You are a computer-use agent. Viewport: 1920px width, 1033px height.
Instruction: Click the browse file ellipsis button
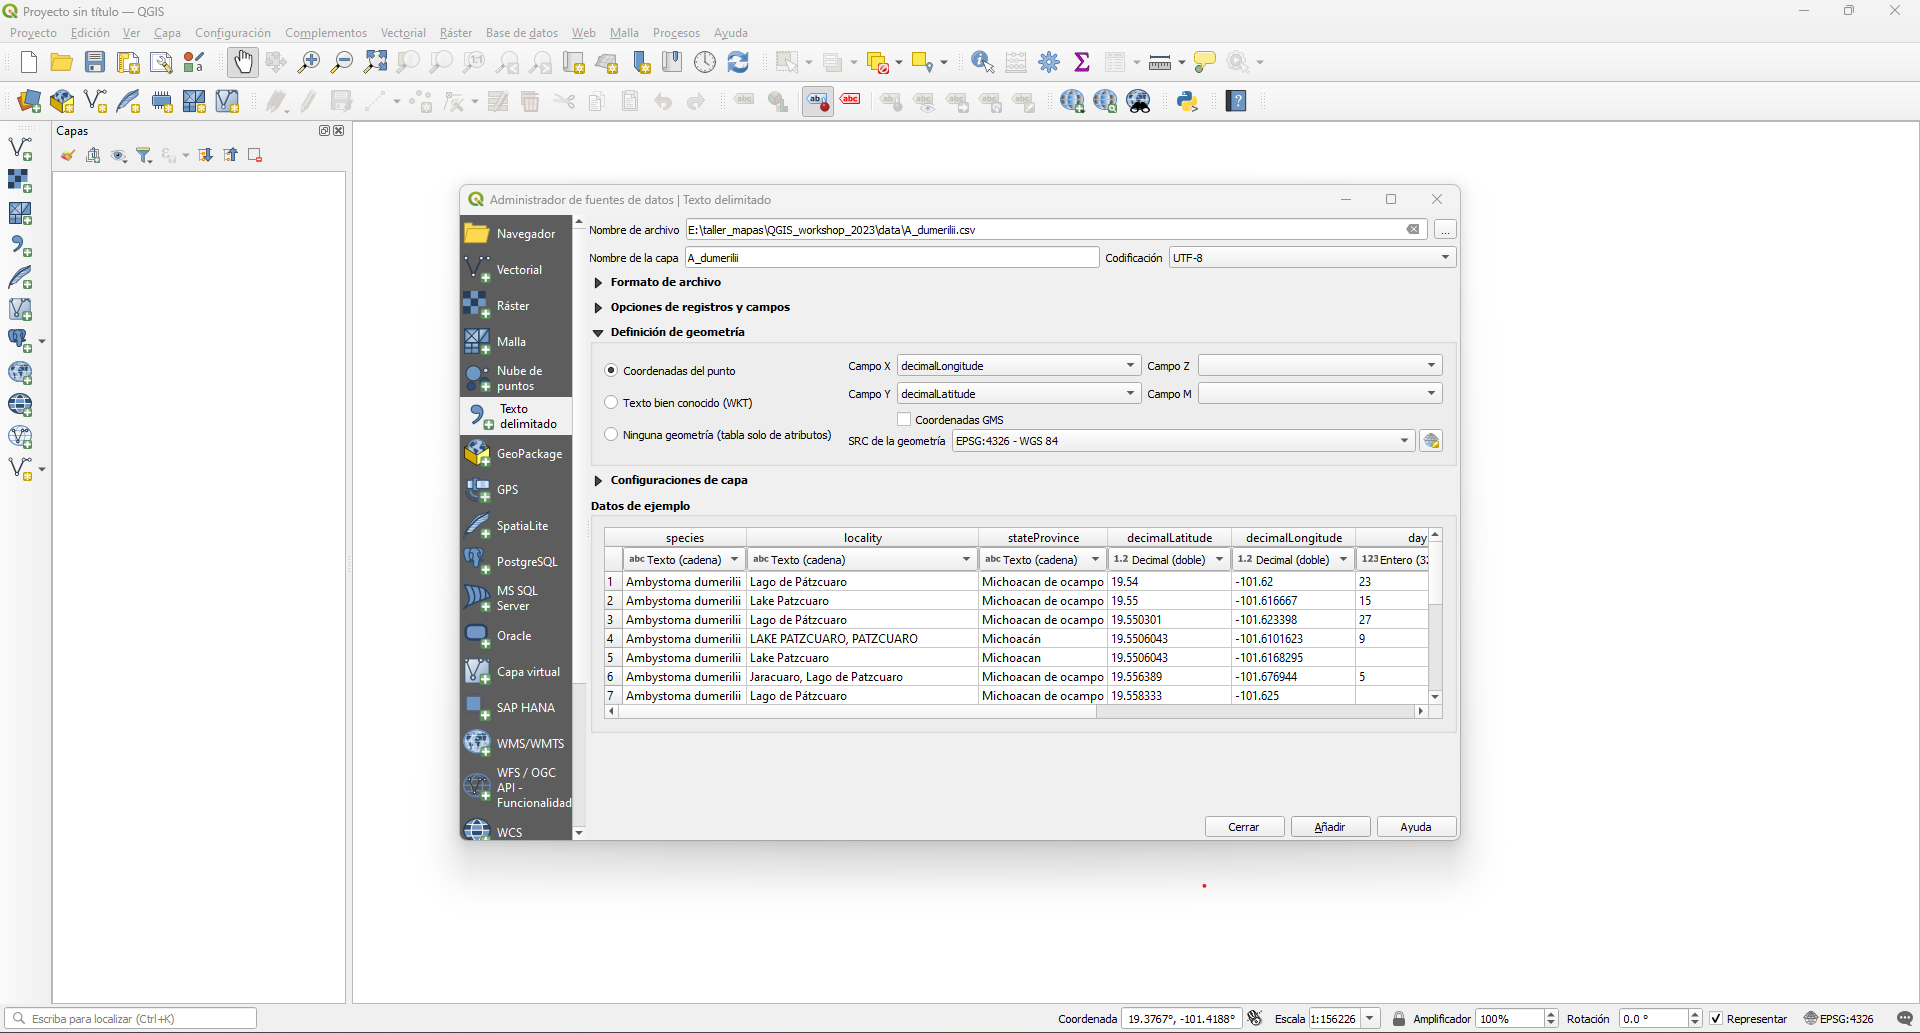click(1445, 229)
